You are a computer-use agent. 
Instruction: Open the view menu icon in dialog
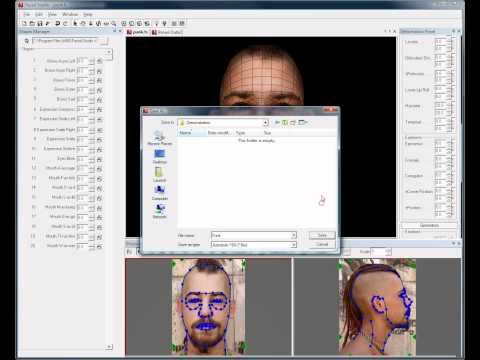(302, 123)
